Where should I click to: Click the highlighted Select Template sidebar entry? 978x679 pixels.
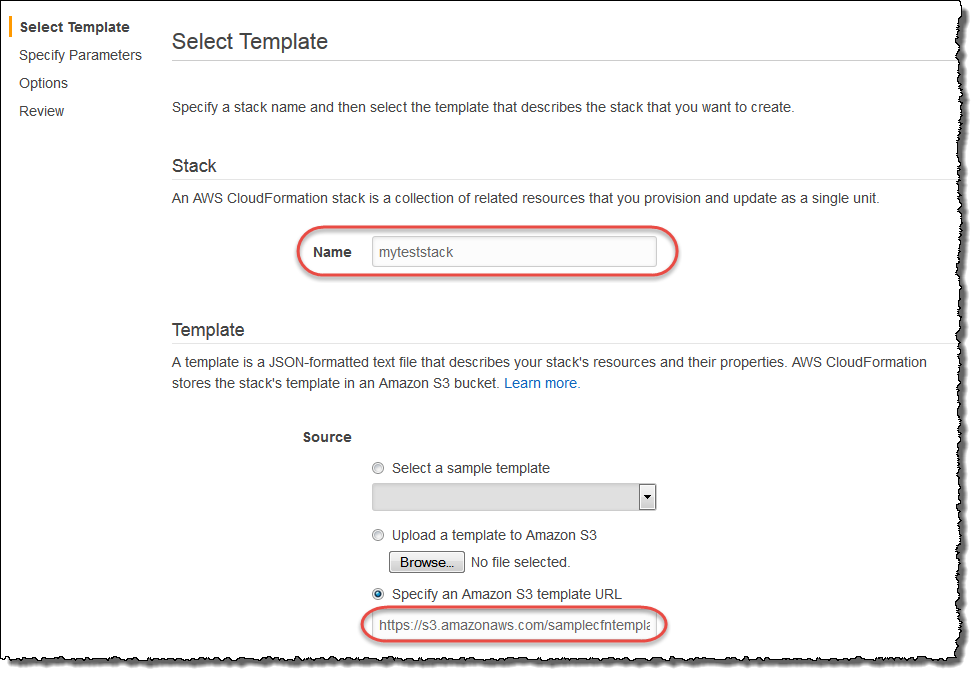point(73,27)
